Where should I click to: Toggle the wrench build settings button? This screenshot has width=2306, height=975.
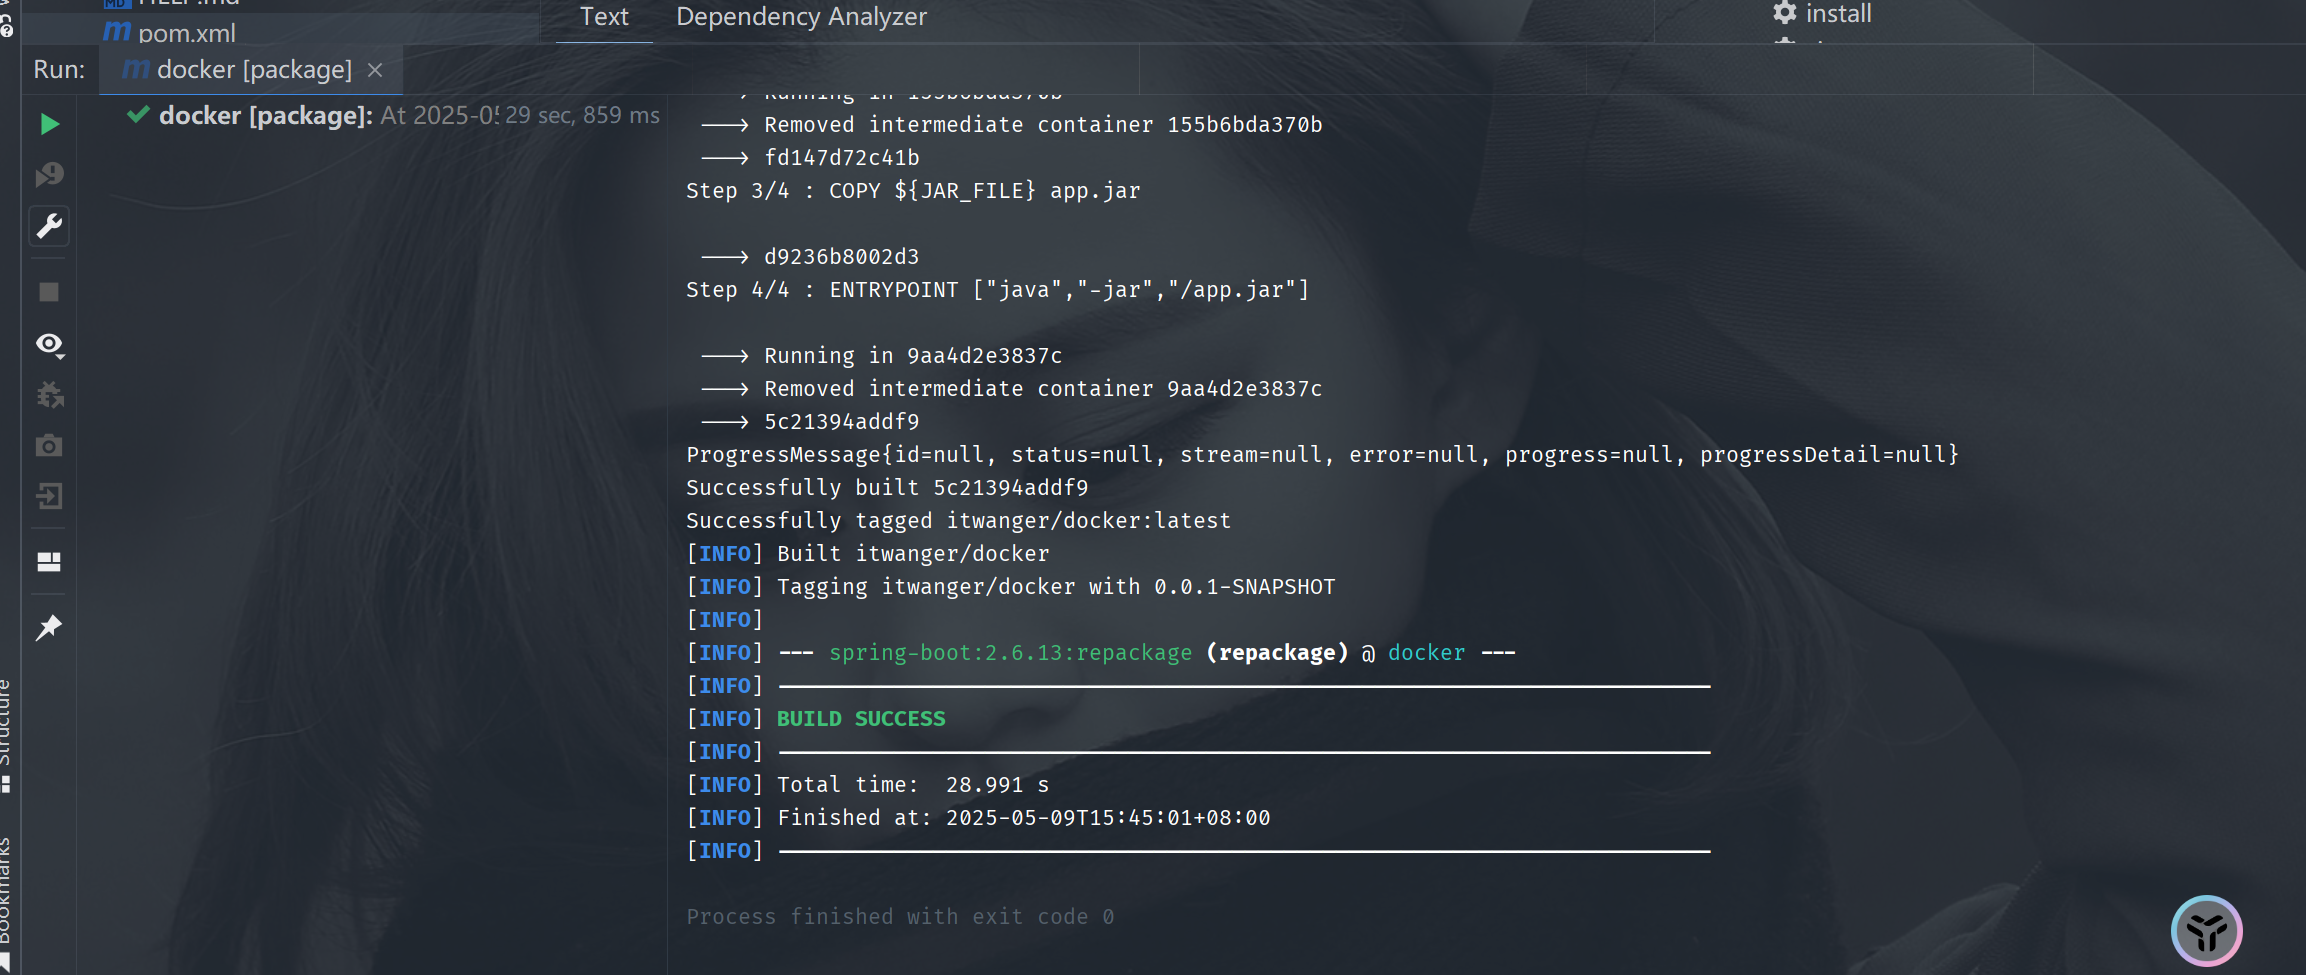click(x=49, y=227)
